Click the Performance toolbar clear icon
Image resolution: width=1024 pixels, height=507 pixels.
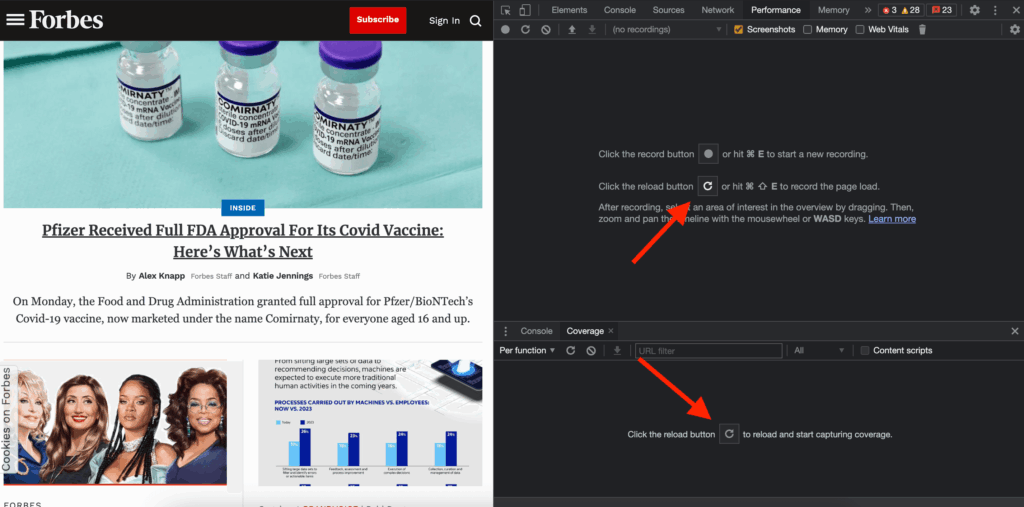click(546, 29)
